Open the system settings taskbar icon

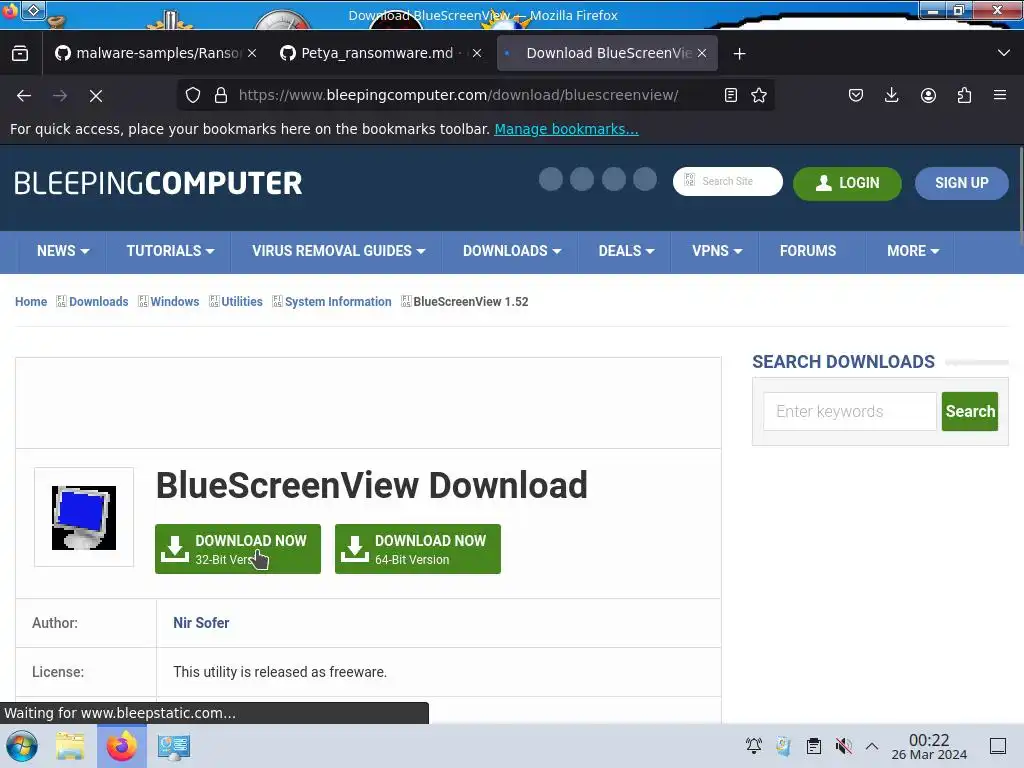174,746
